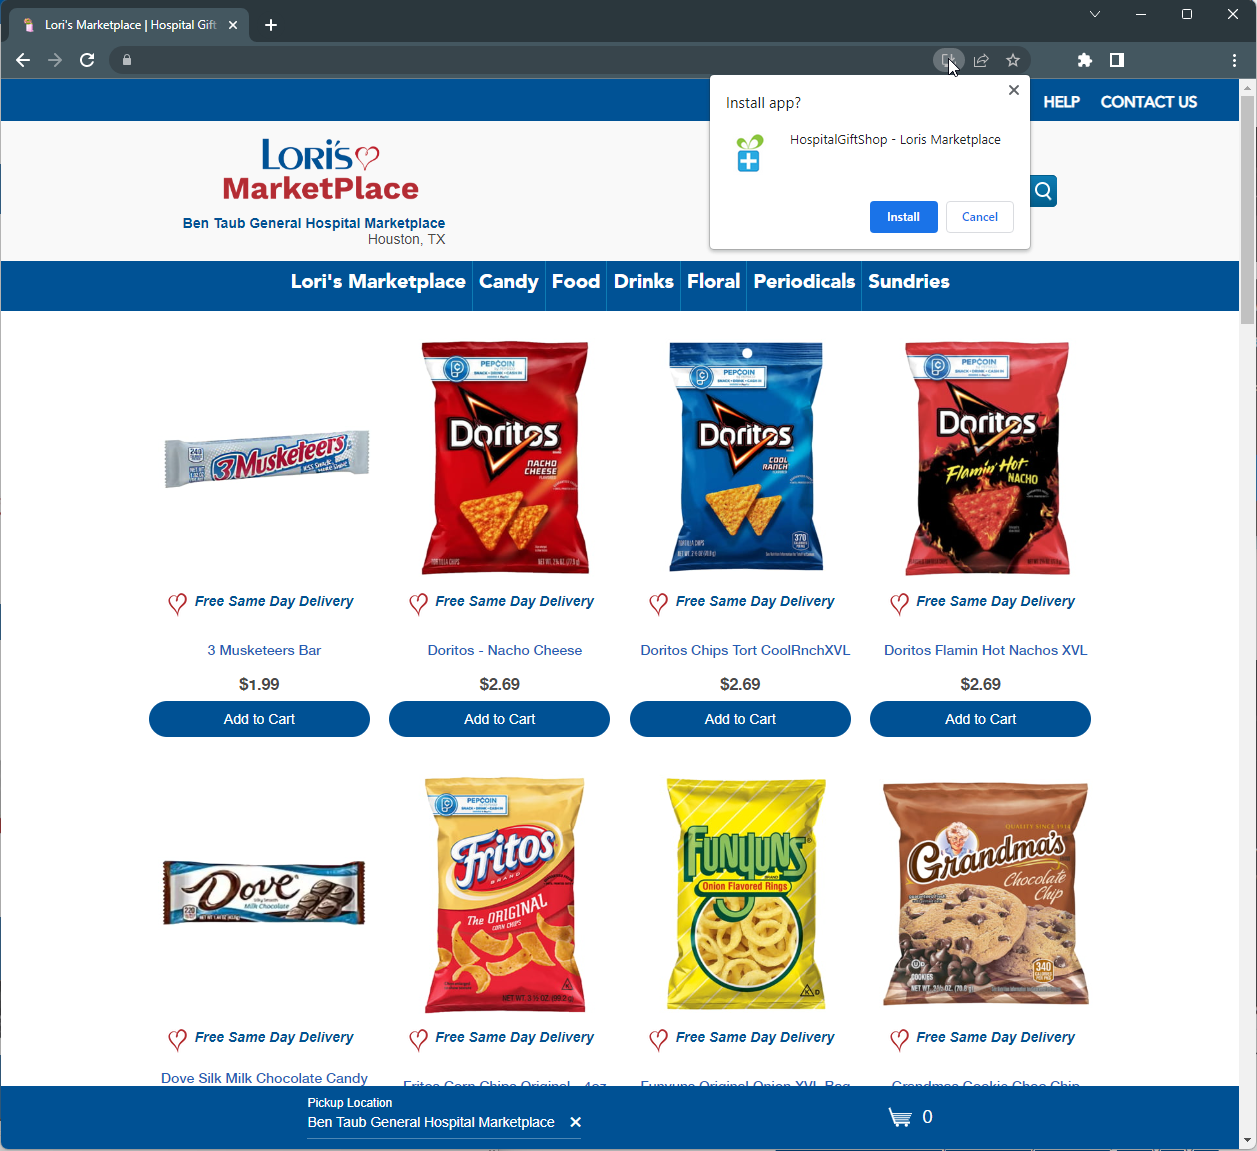Image resolution: width=1257 pixels, height=1151 pixels.
Task: Open Chrome three-dot menu
Action: pos(1235,60)
